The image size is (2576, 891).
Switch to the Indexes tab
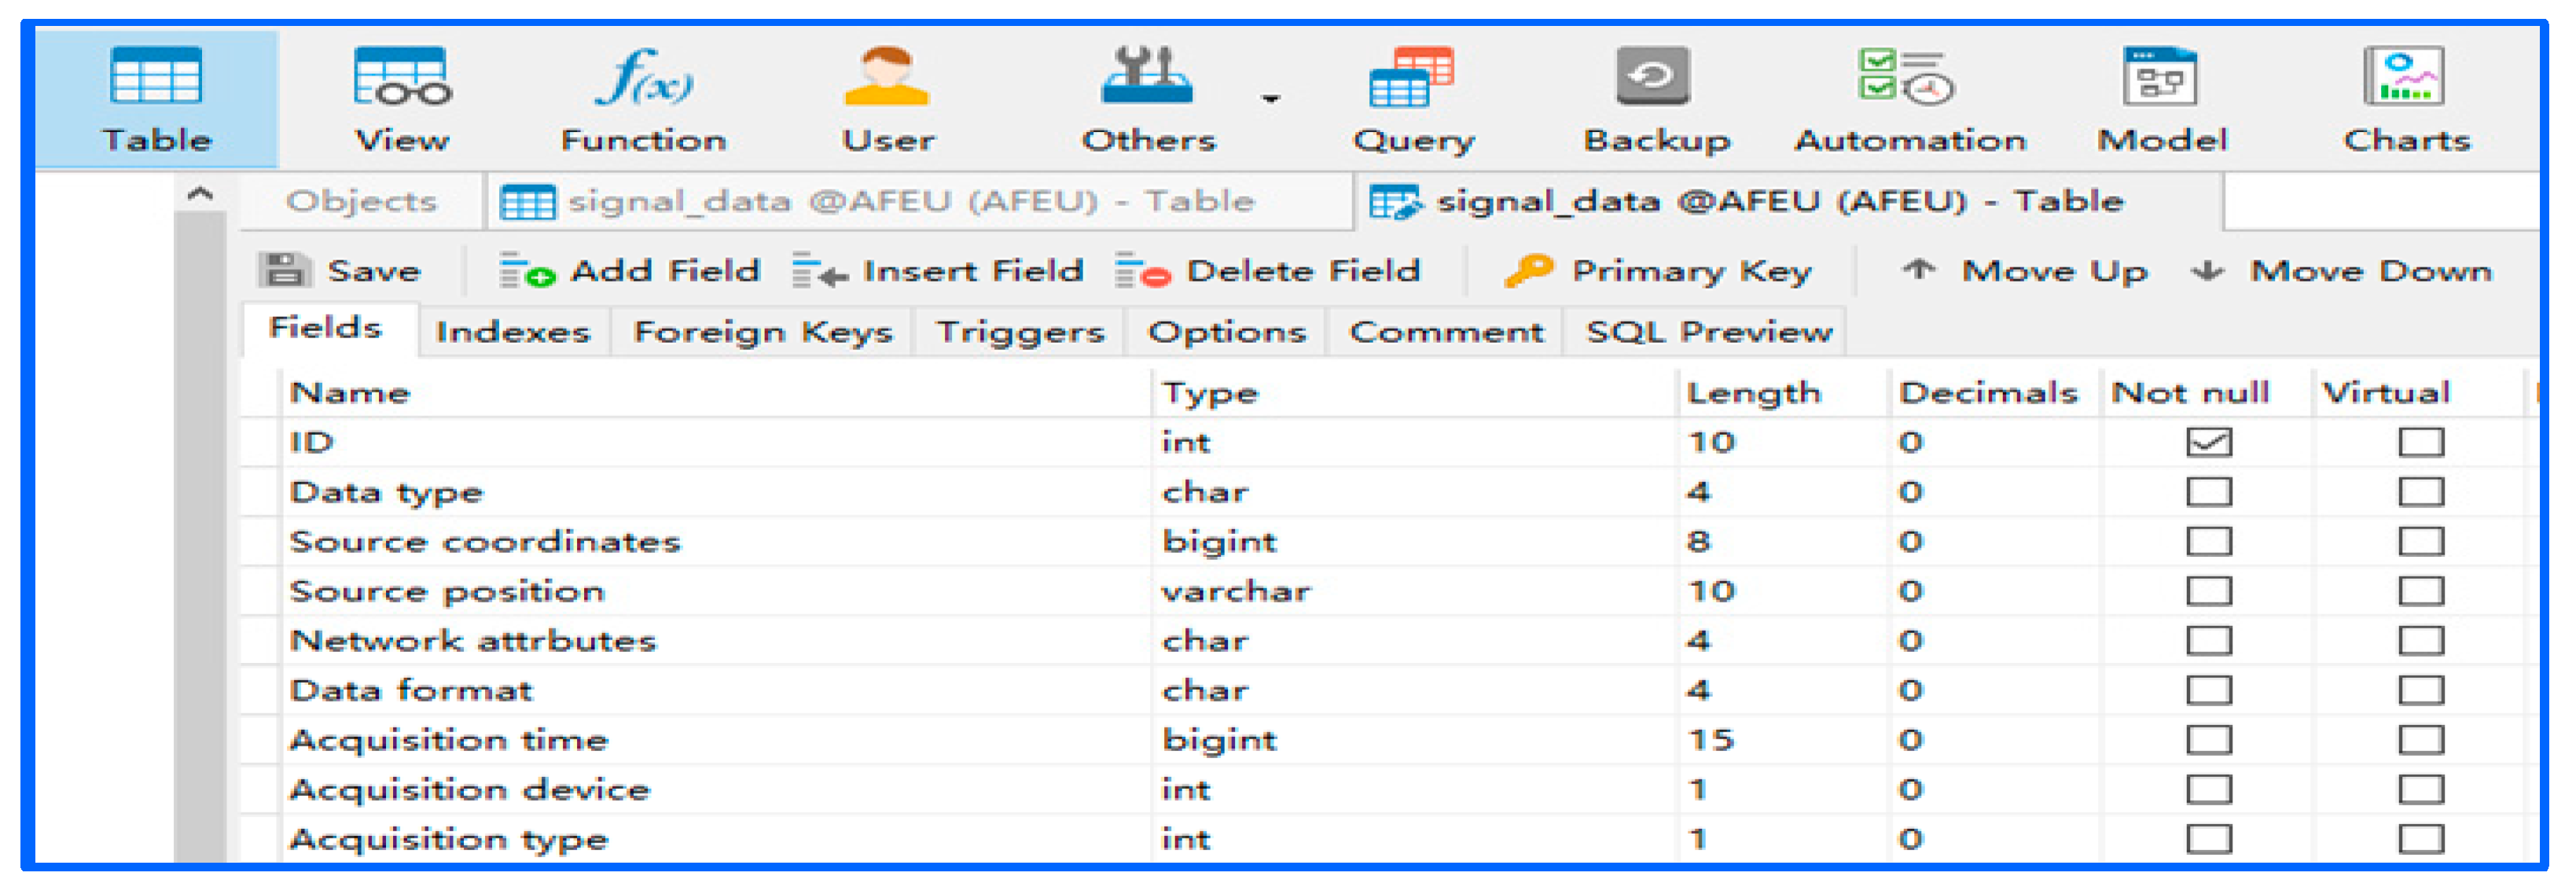click(512, 332)
